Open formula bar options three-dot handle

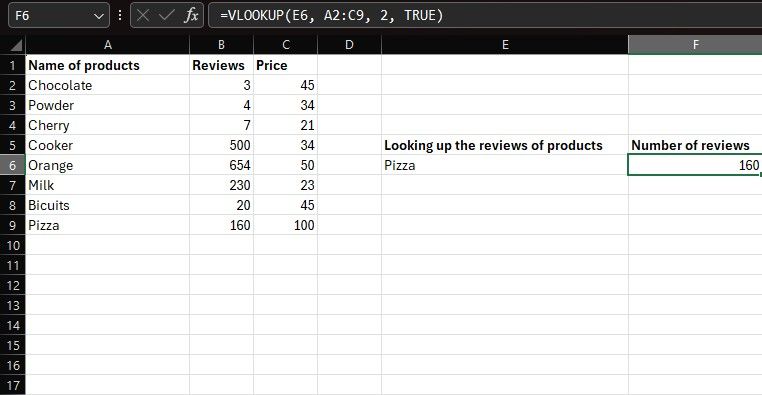pos(120,16)
